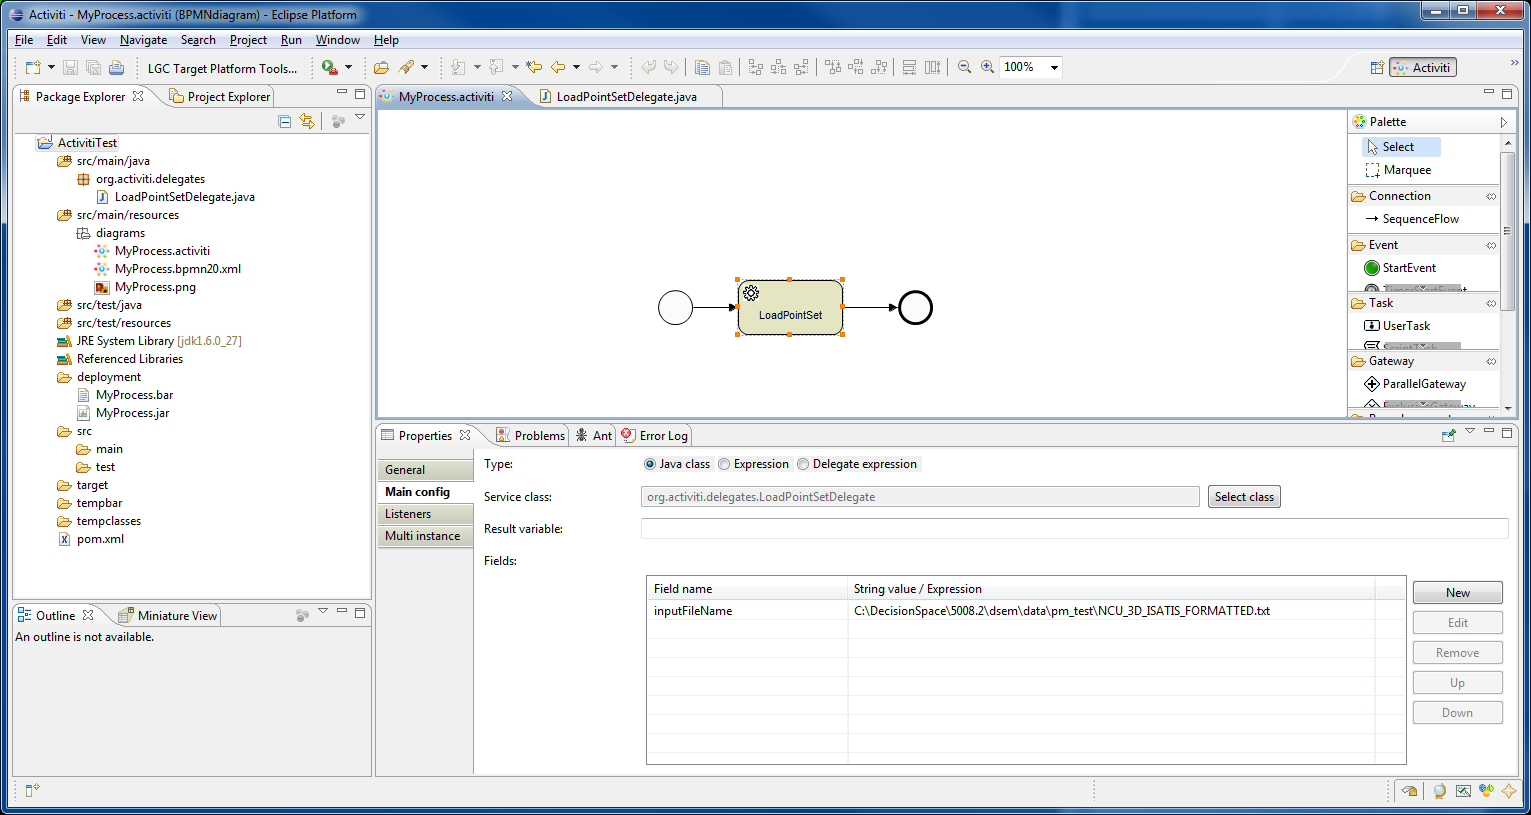
Task: Choose the StartEvent palette item
Action: click(x=1408, y=268)
